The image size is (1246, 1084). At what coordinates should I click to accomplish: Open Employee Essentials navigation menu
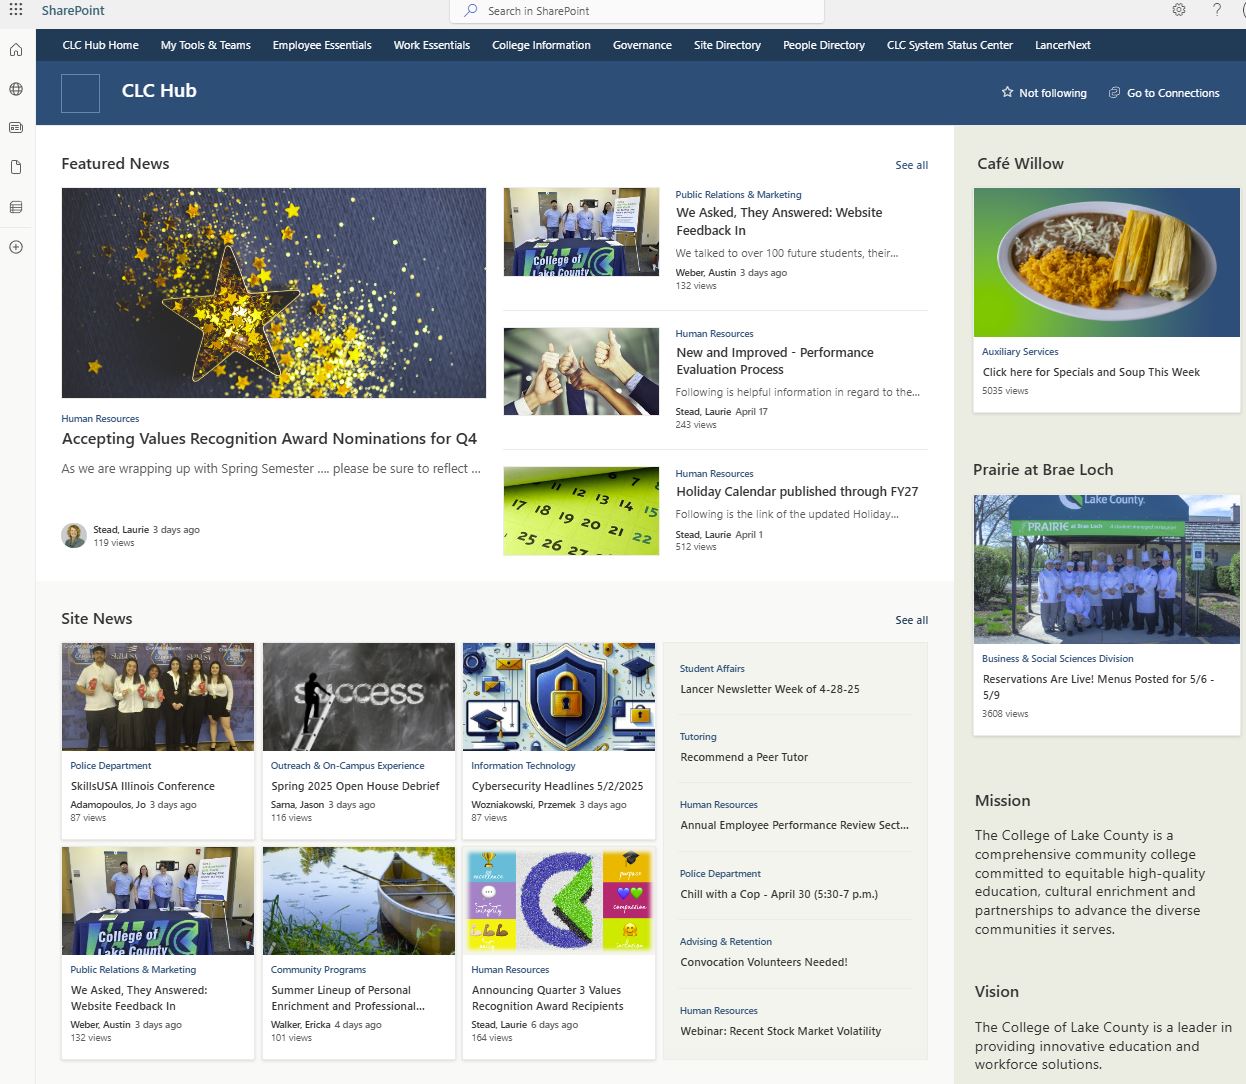[x=322, y=45]
